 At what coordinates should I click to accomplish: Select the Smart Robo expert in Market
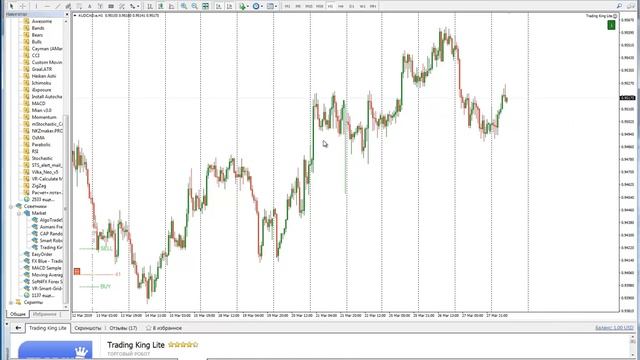pyautogui.click(x=51, y=240)
